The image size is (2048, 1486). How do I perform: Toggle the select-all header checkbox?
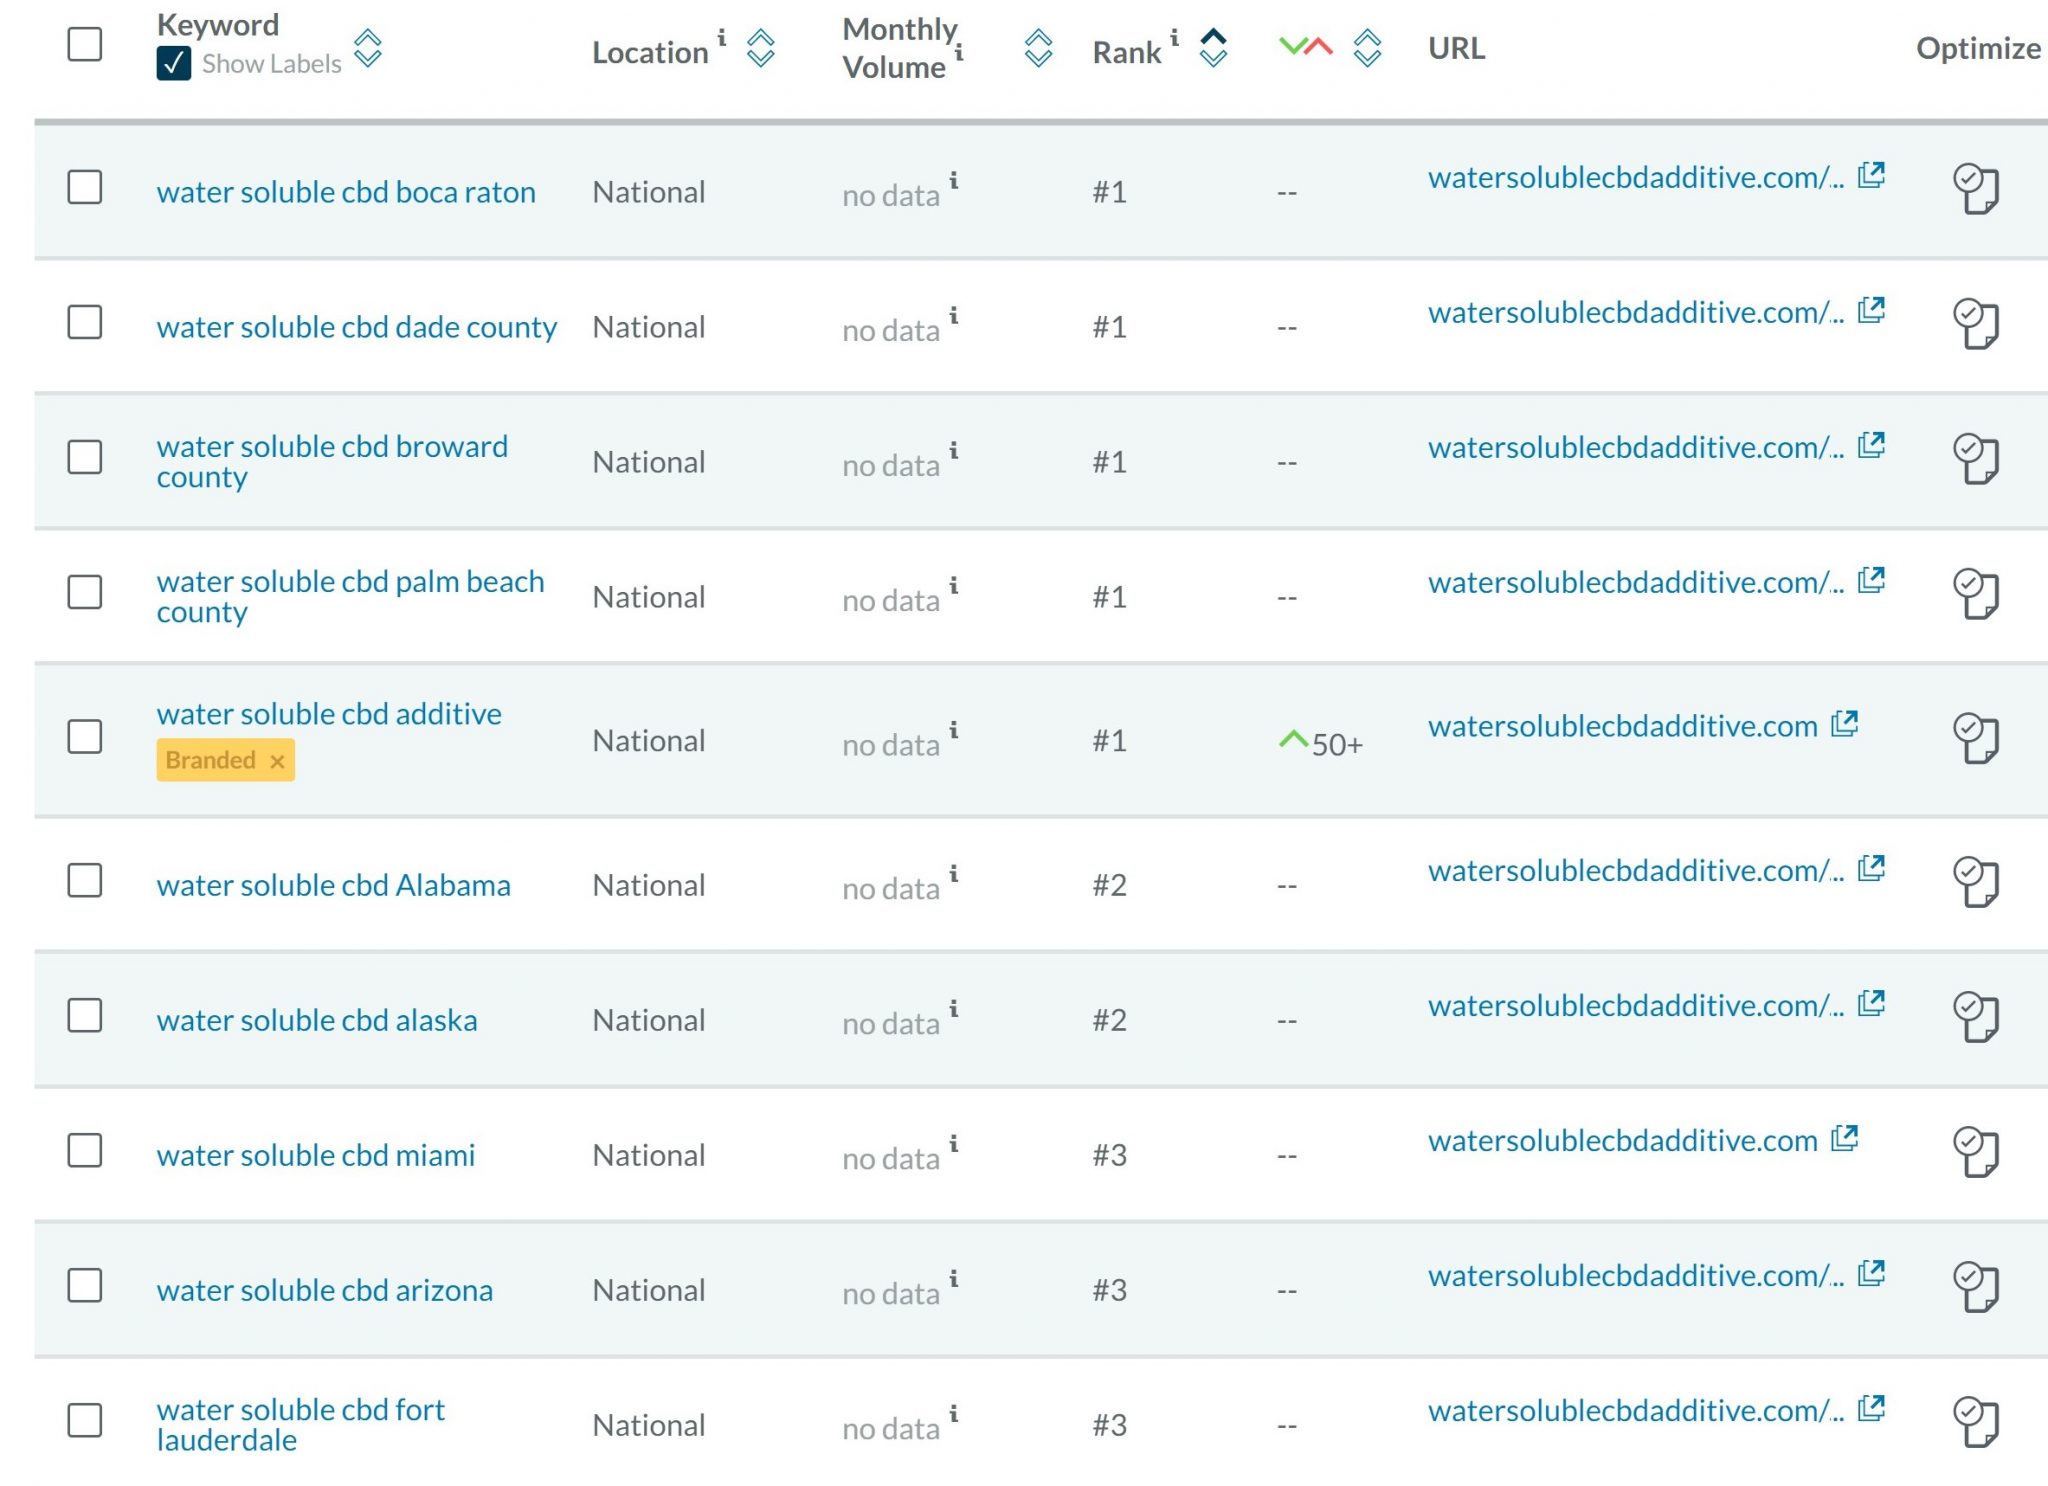pos(85,44)
